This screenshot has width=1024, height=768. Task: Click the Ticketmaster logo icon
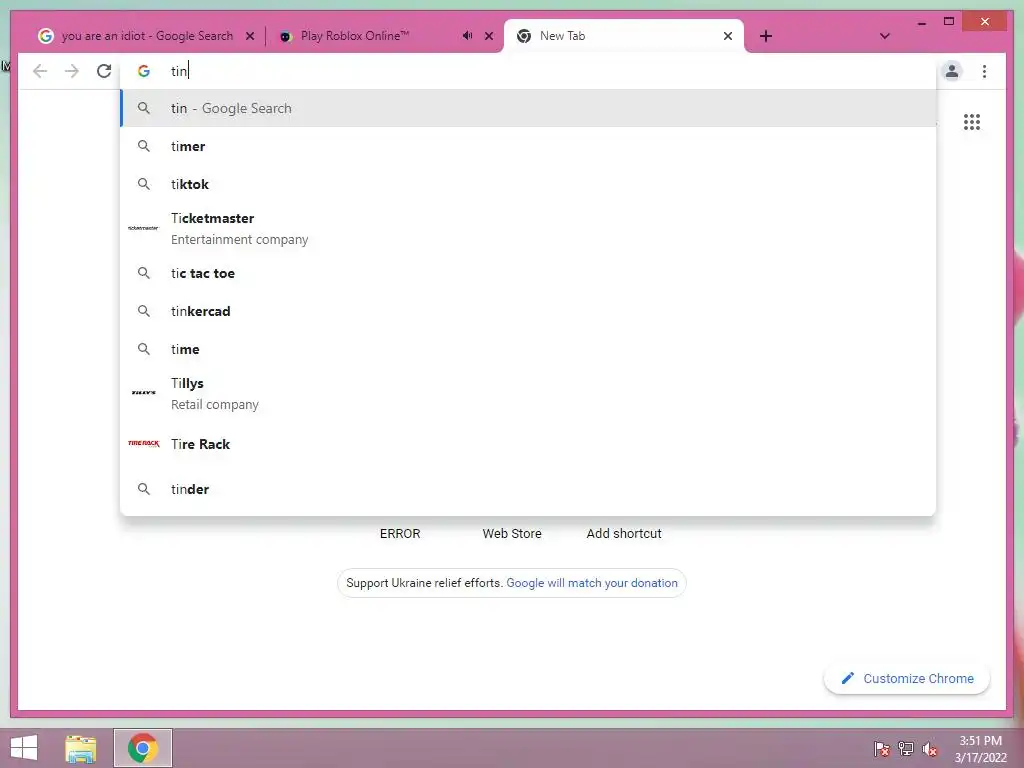[143, 228]
